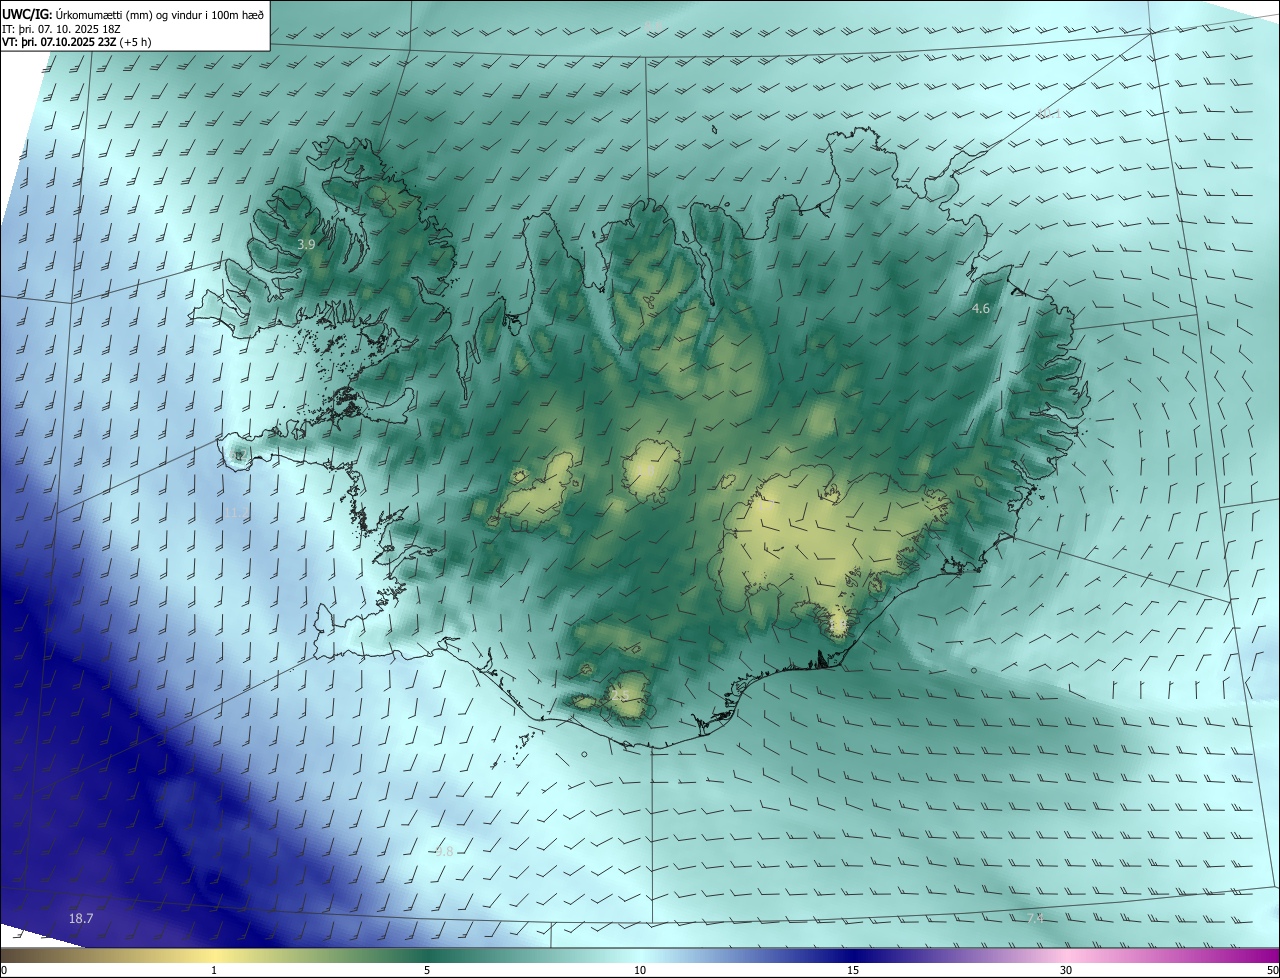1280x978 pixels.
Task: Click the '30' tick on the color scale
Action: point(1066,970)
